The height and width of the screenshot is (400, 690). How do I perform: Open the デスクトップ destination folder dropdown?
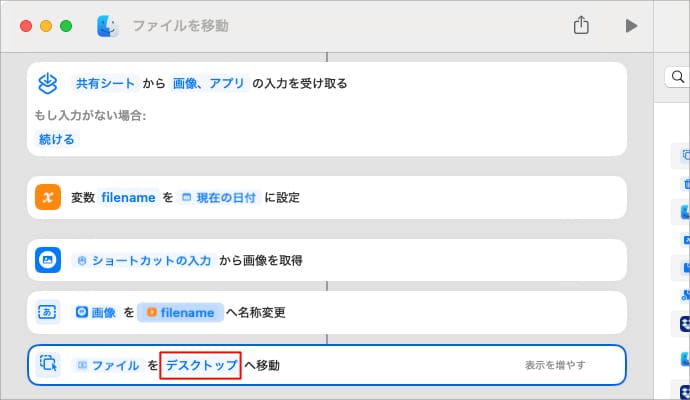tap(201, 365)
